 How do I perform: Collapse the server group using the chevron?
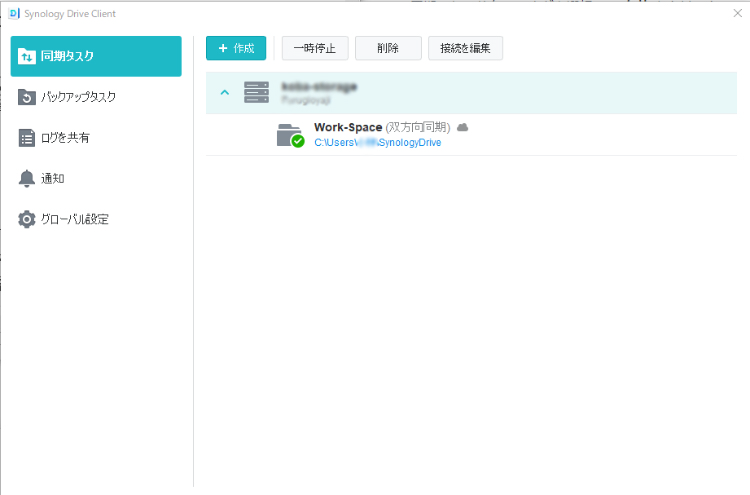pos(225,93)
